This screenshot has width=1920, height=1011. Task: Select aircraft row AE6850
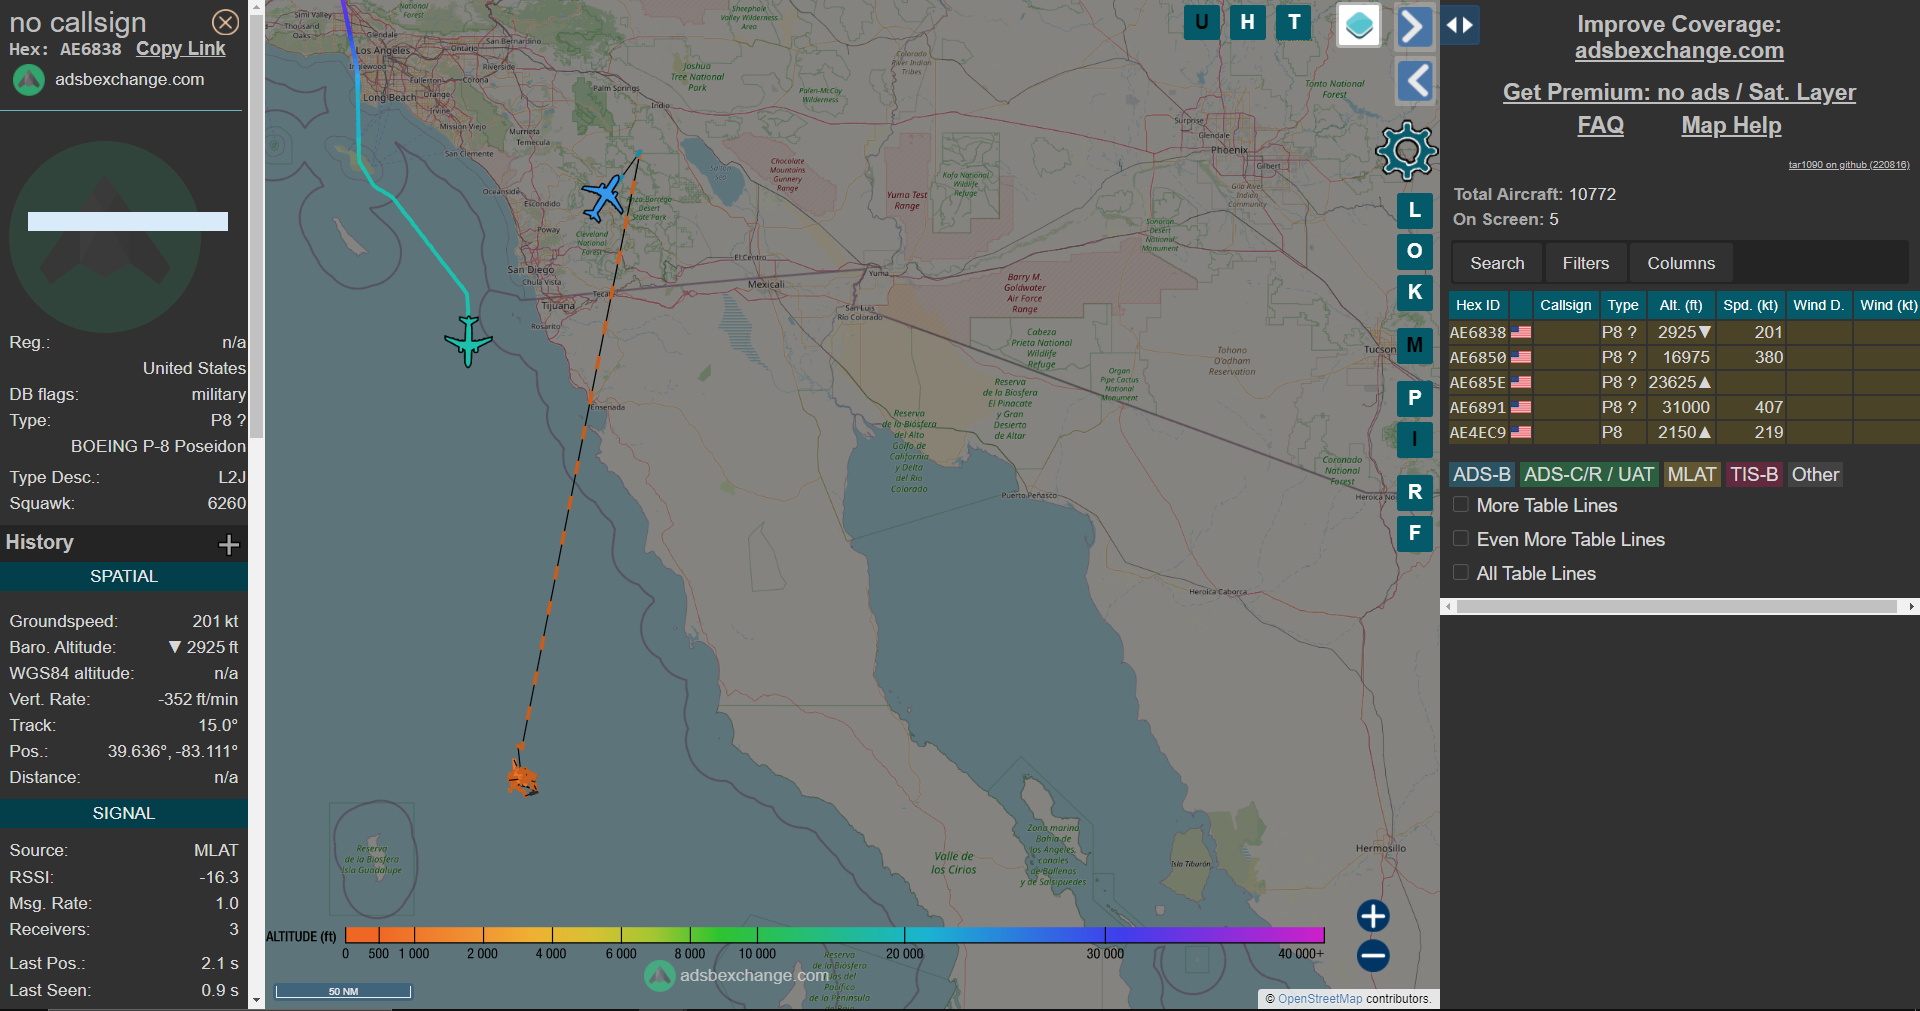(1684, 357)
